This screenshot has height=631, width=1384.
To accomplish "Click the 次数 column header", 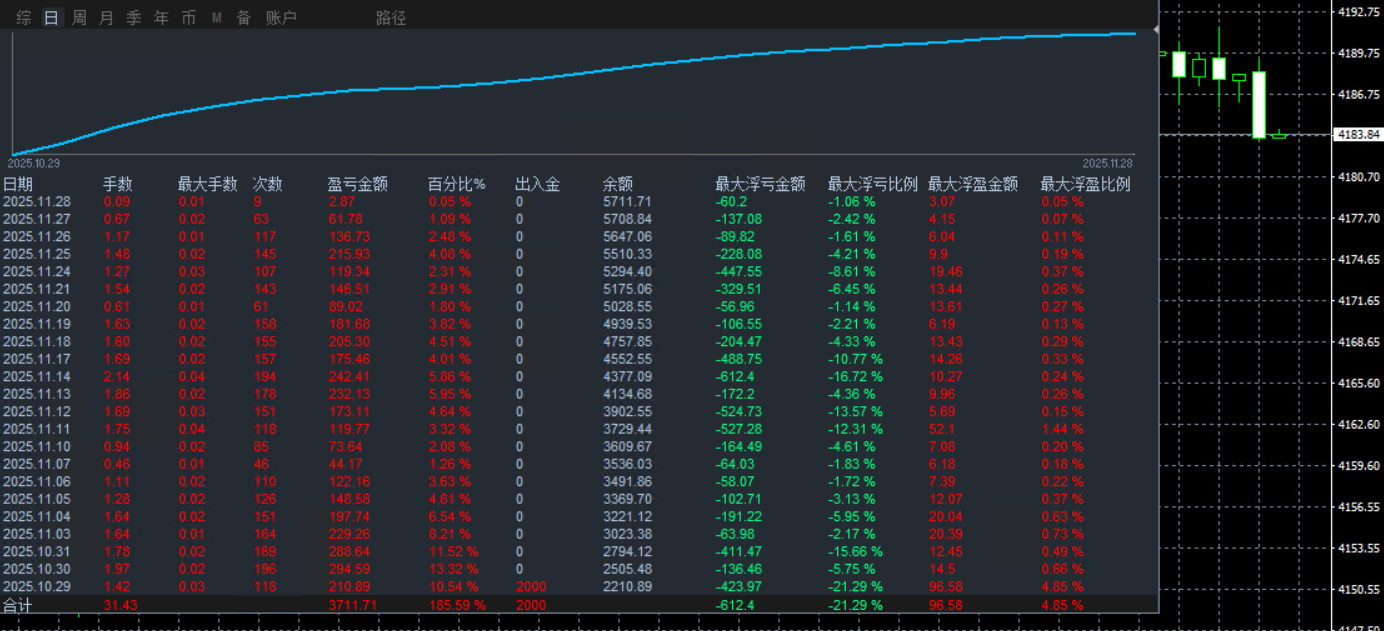I will 268,184.
